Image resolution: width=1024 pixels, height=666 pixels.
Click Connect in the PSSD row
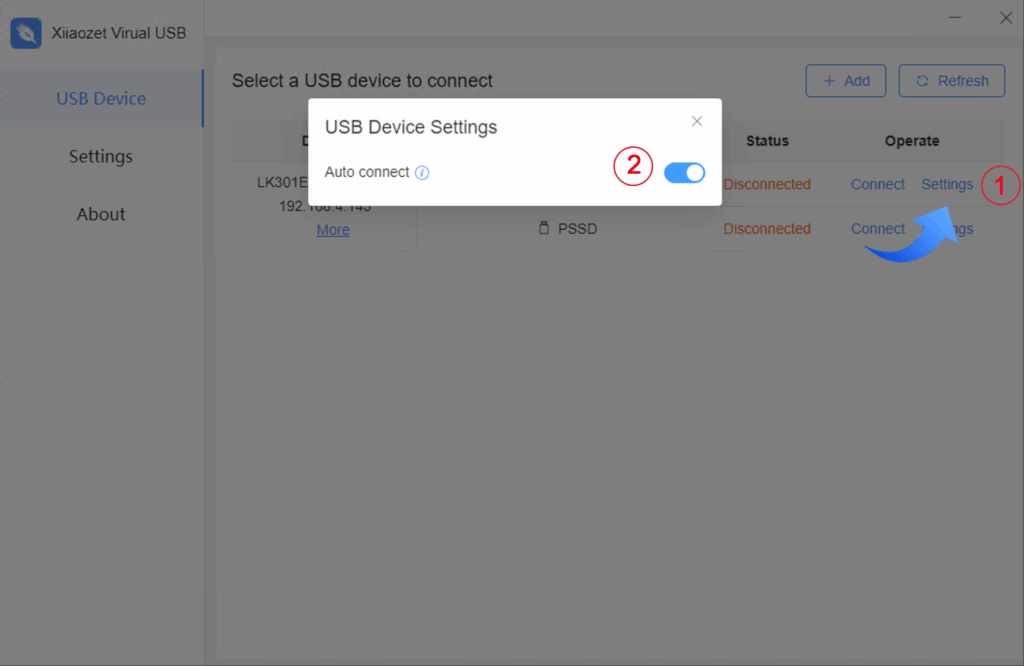pos(877,229)
